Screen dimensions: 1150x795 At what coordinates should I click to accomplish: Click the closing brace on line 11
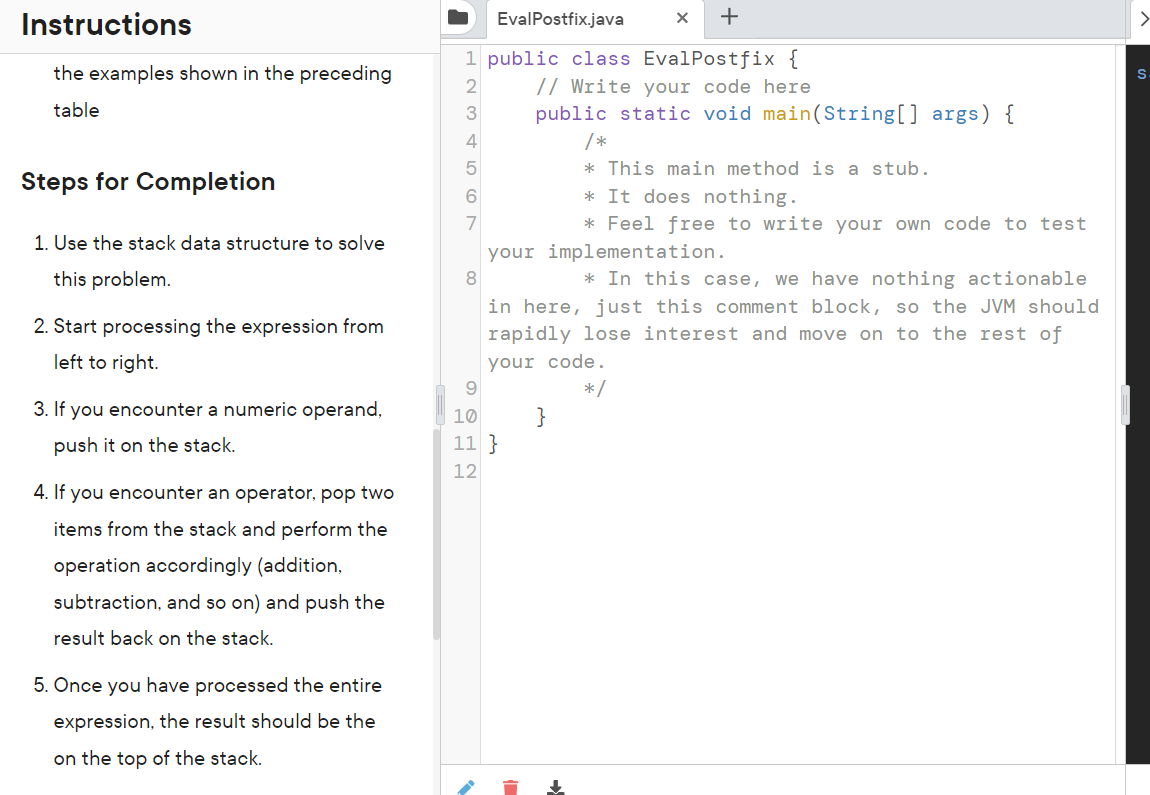(x=491, y=443)
